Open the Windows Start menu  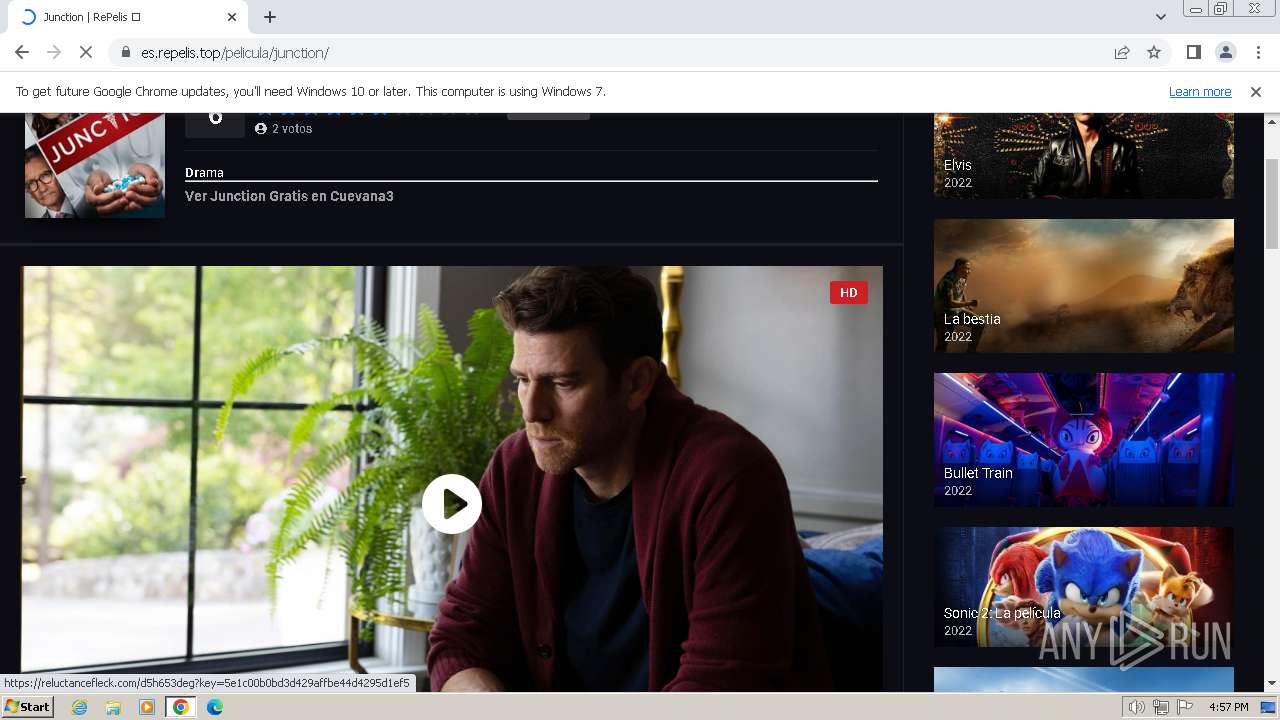(28, 707)
